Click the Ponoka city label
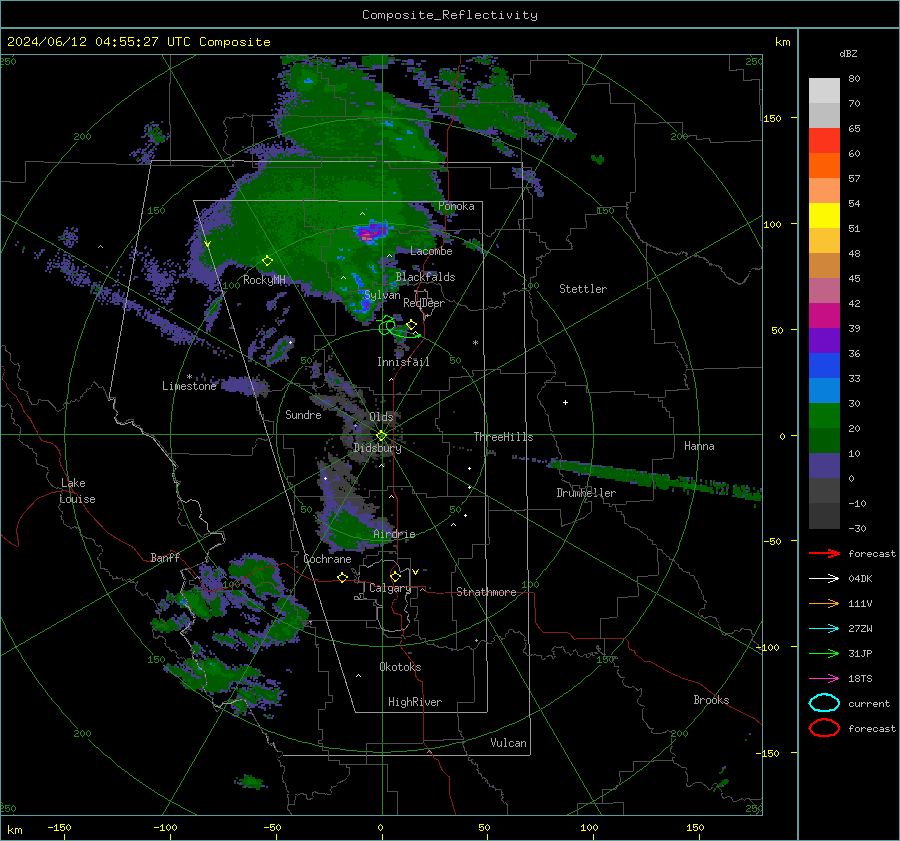900x841 pixels. tap(456, 206)
